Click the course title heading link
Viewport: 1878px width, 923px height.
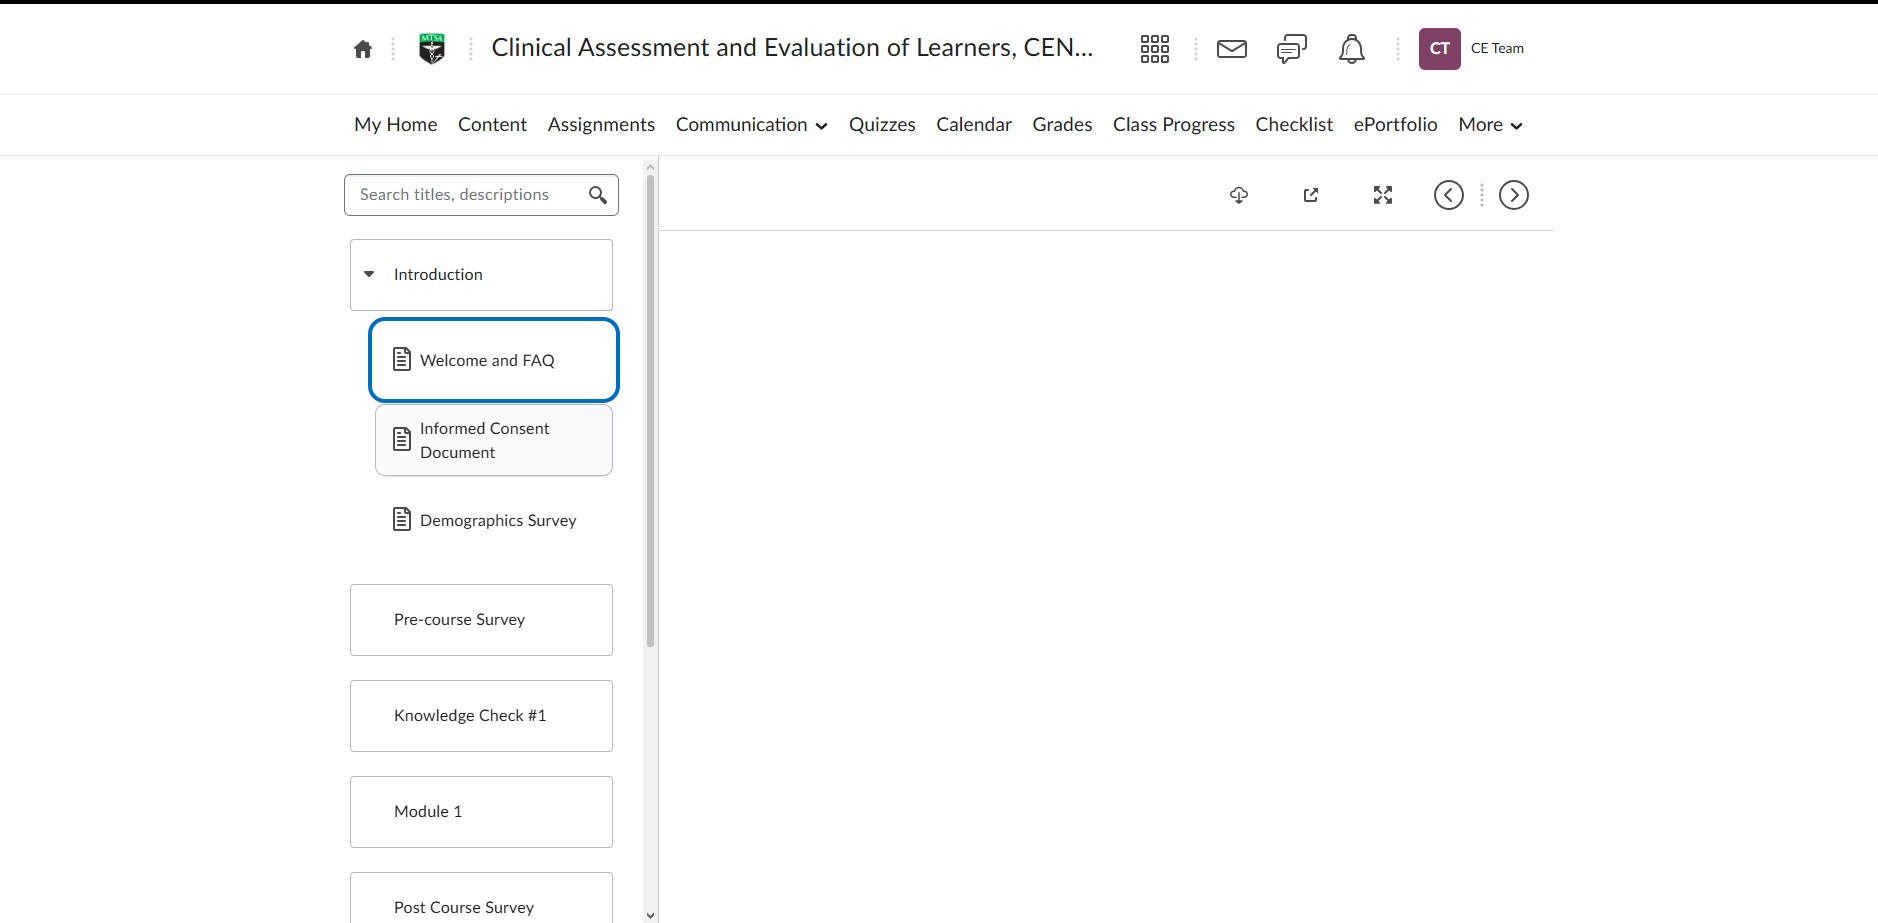tap(792, 48)
